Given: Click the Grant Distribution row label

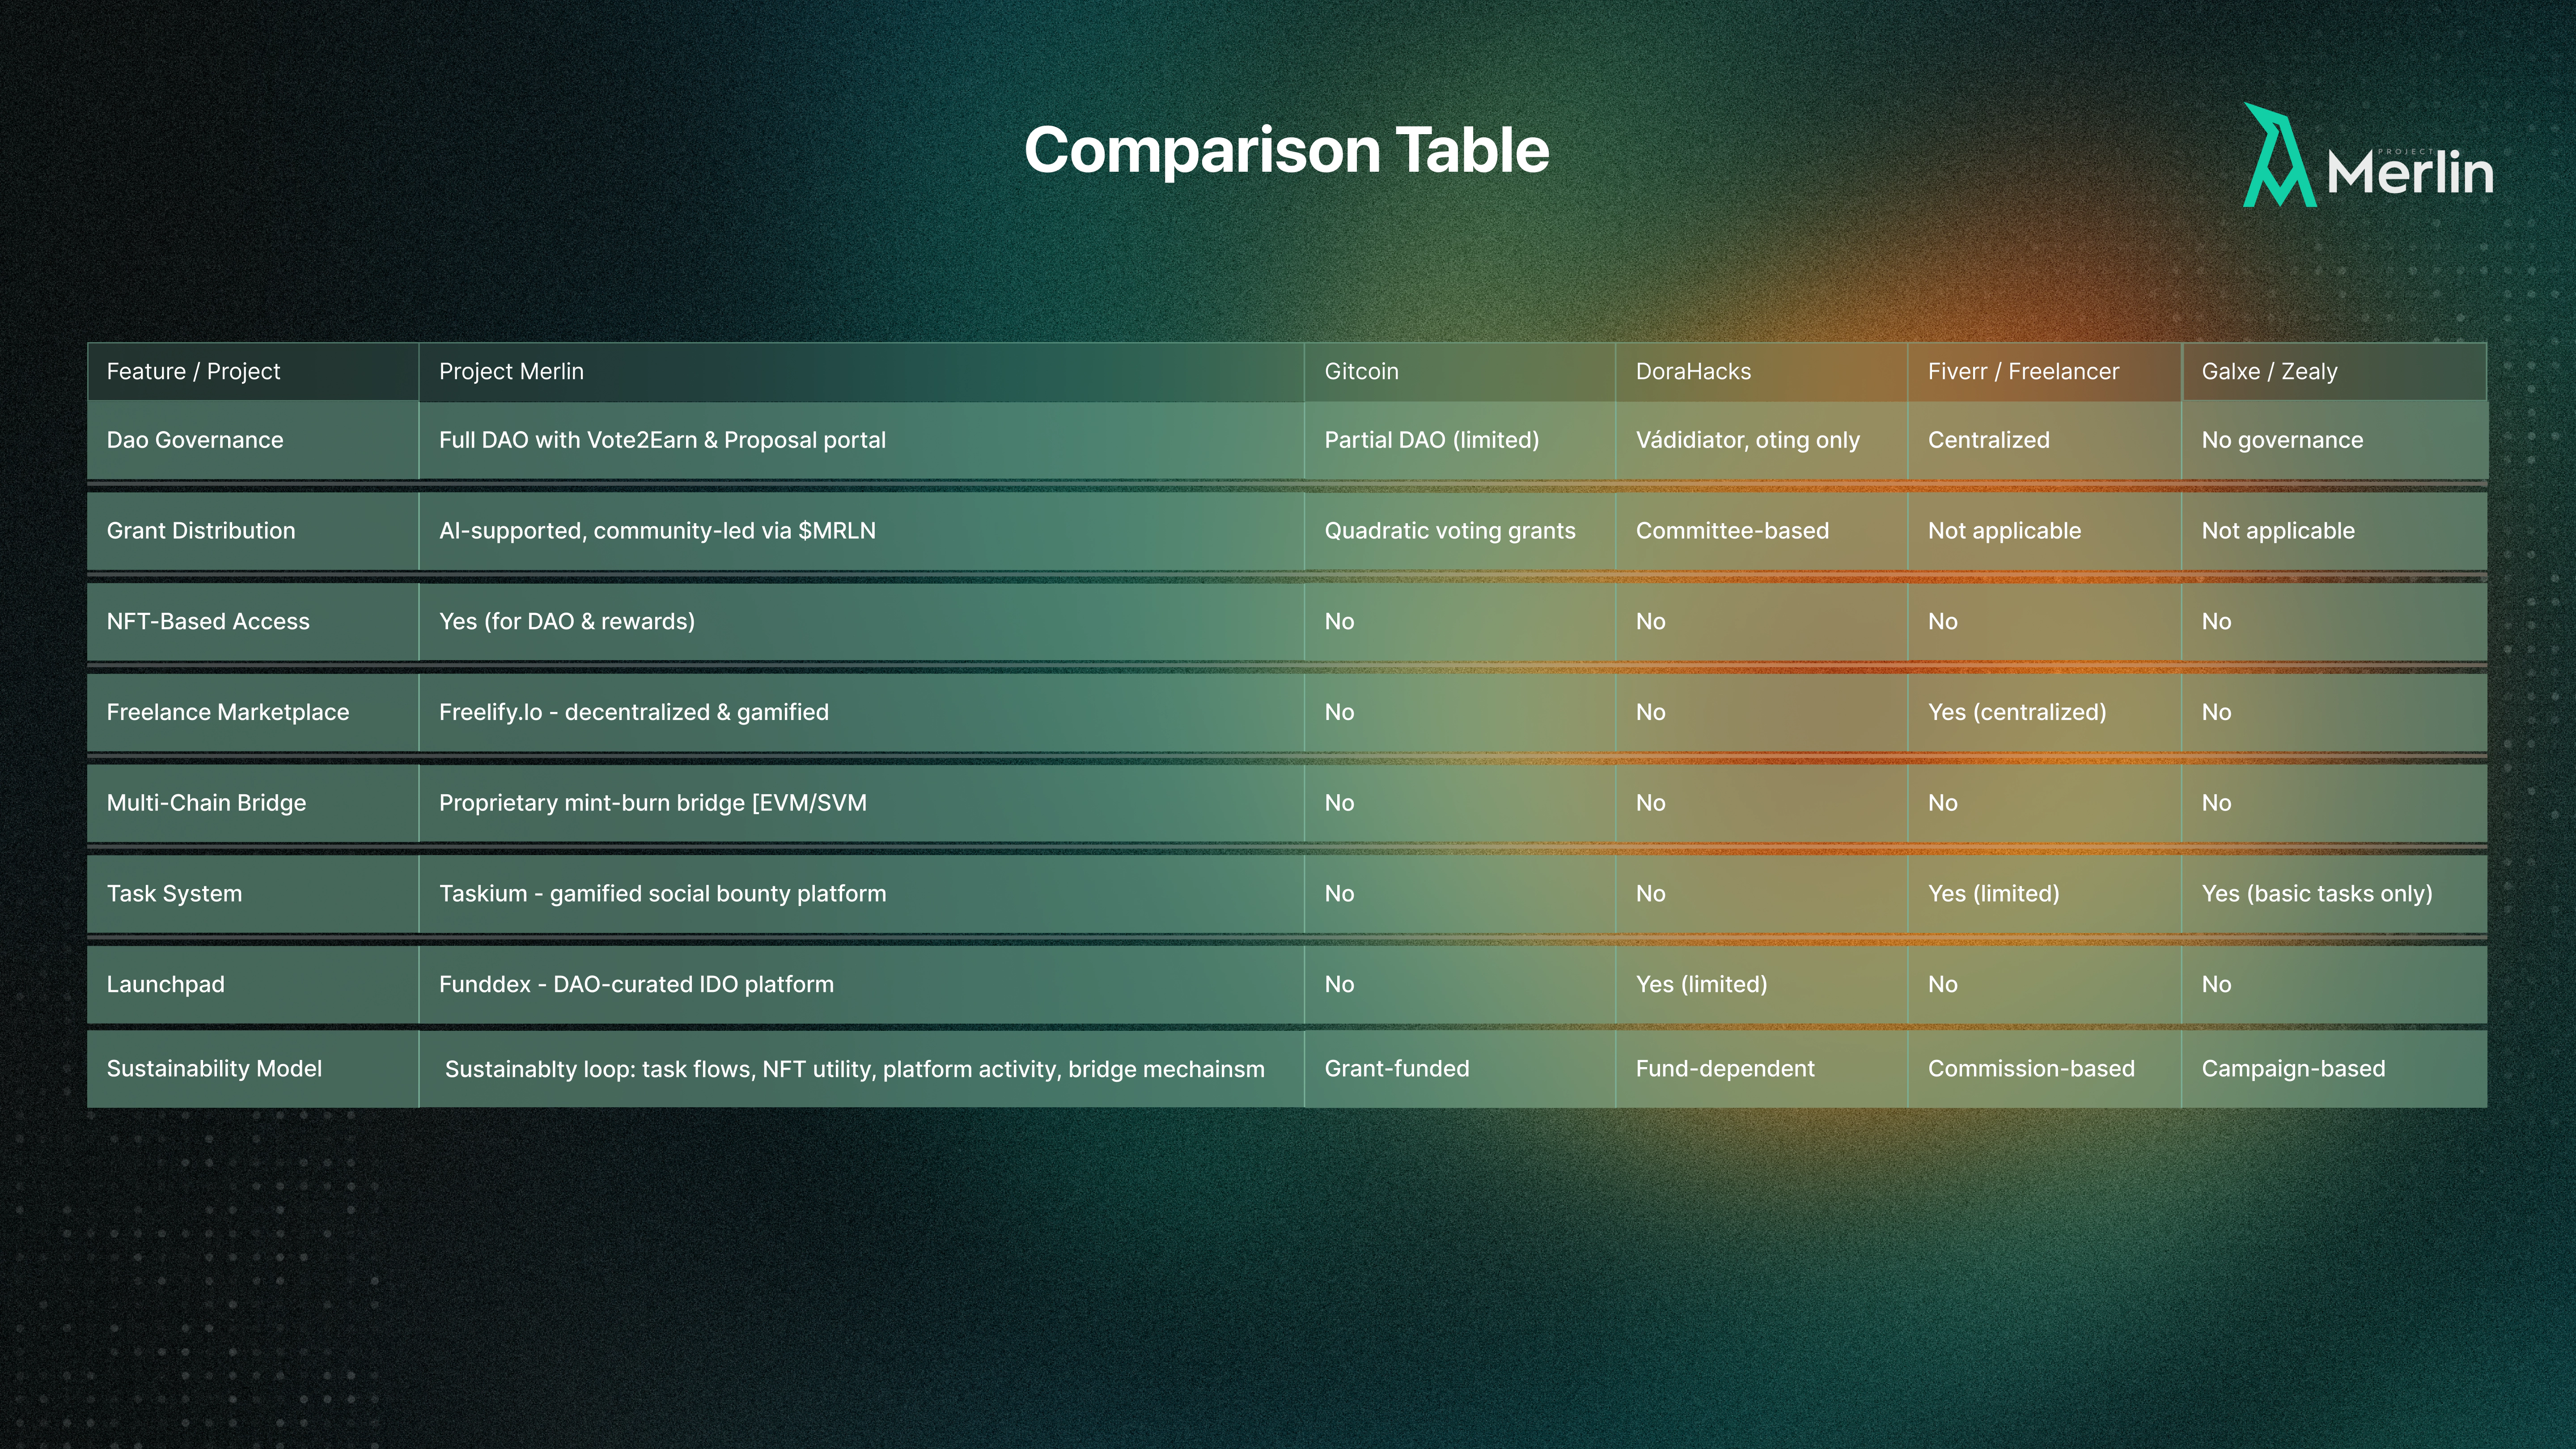Looking at the screenshot, I should [201, 531].
